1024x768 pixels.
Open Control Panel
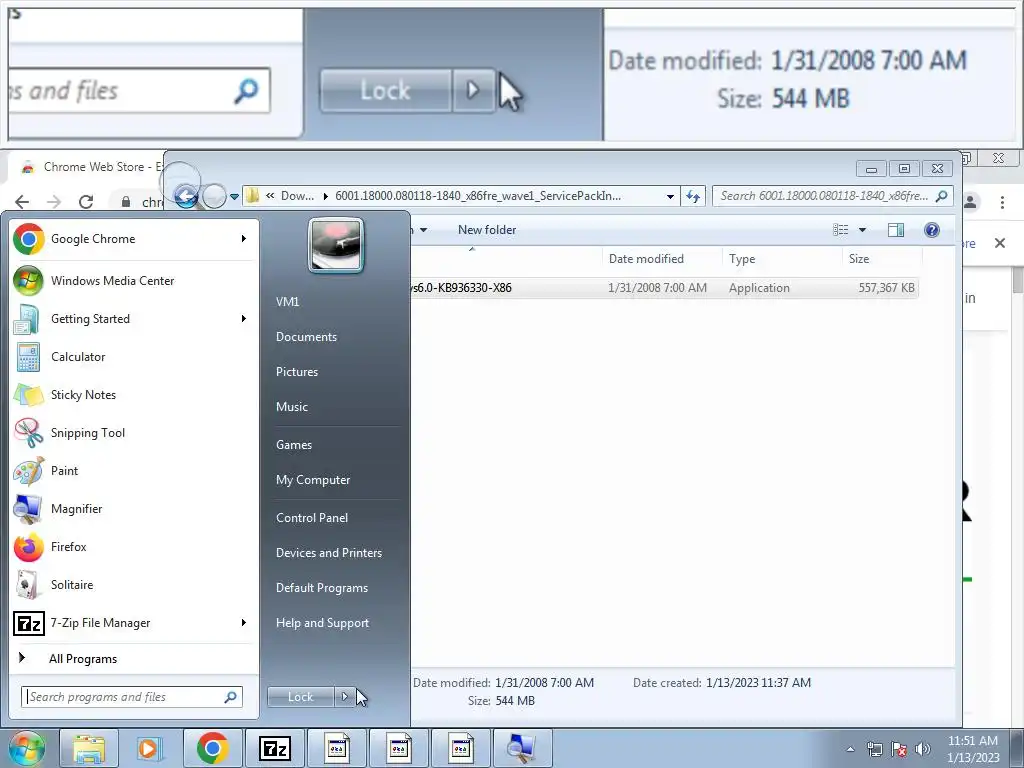coord(312,518)
